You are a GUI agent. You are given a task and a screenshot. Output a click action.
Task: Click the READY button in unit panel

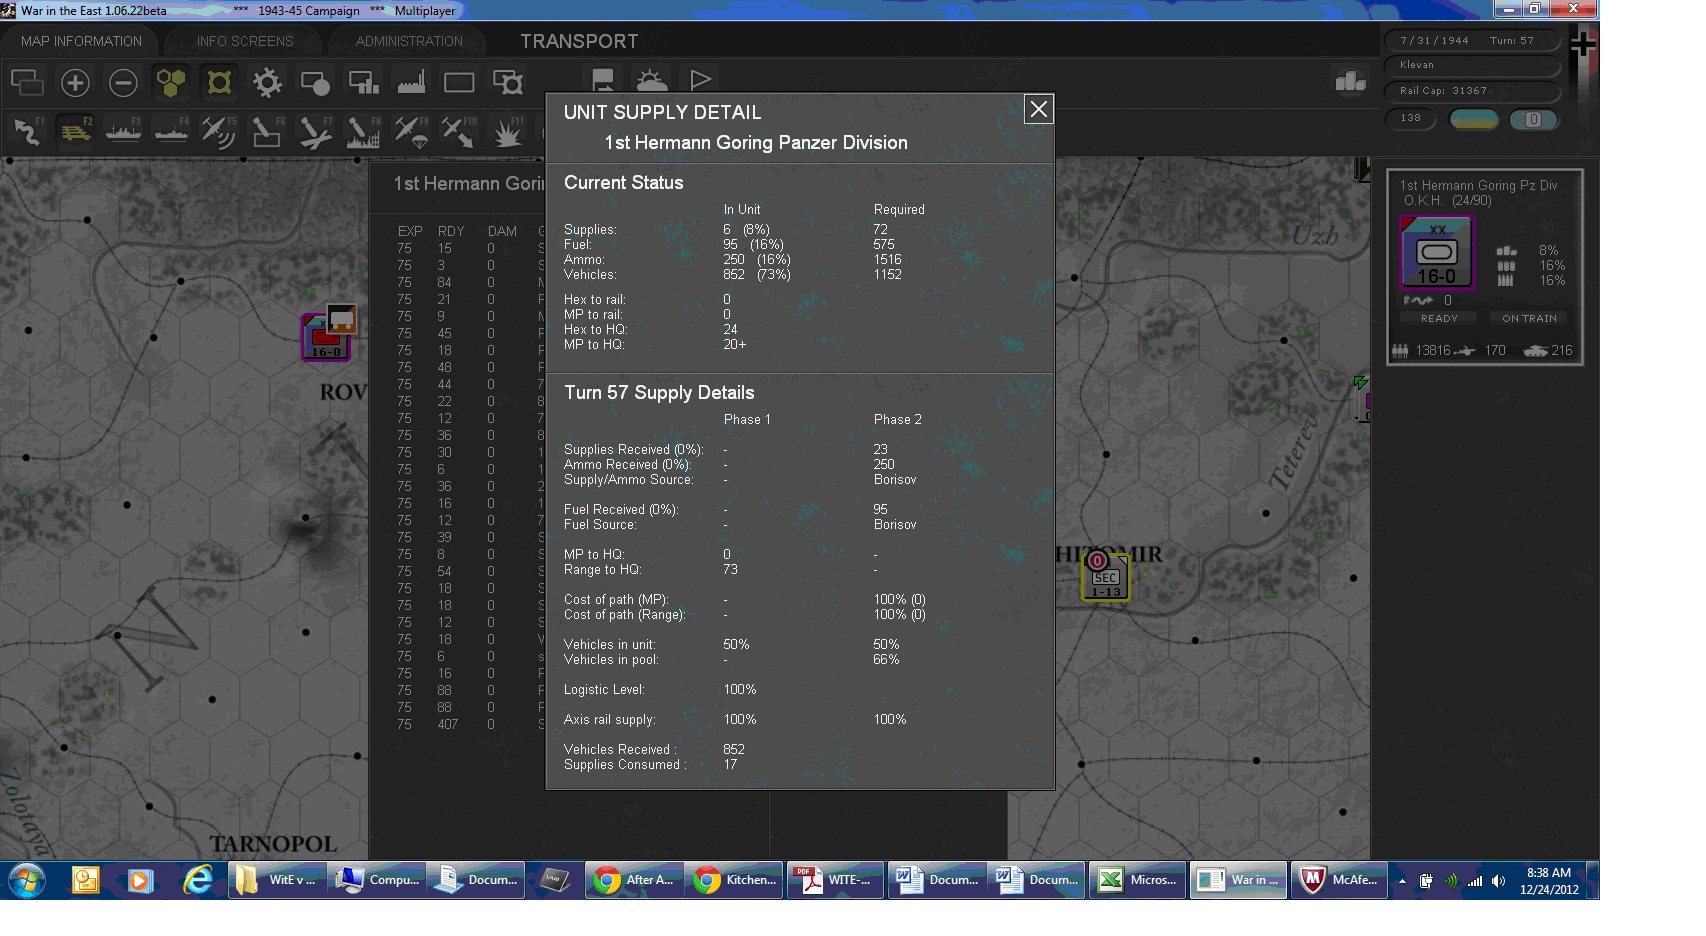1439,318
